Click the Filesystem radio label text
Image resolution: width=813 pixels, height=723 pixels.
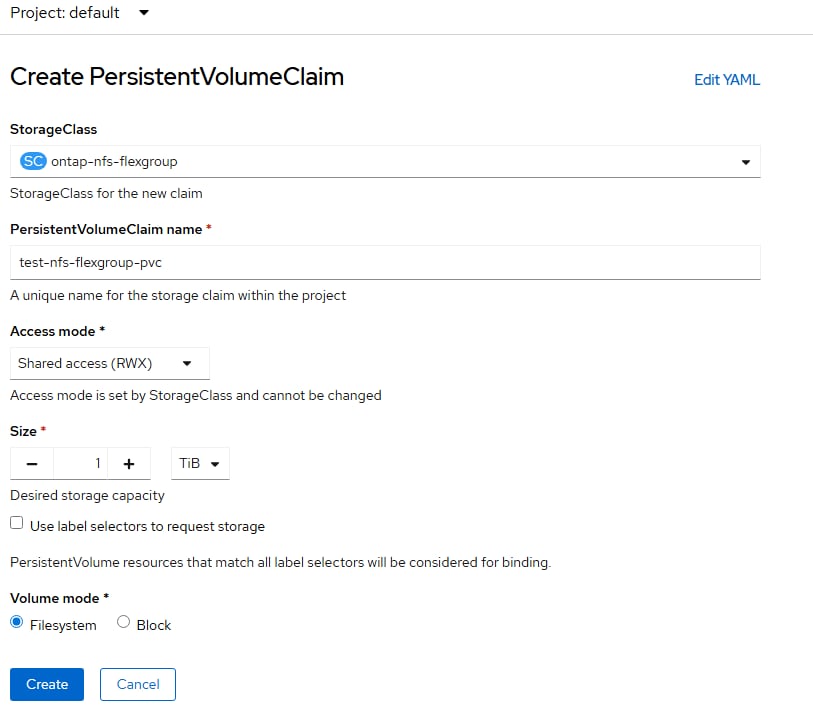63,625
